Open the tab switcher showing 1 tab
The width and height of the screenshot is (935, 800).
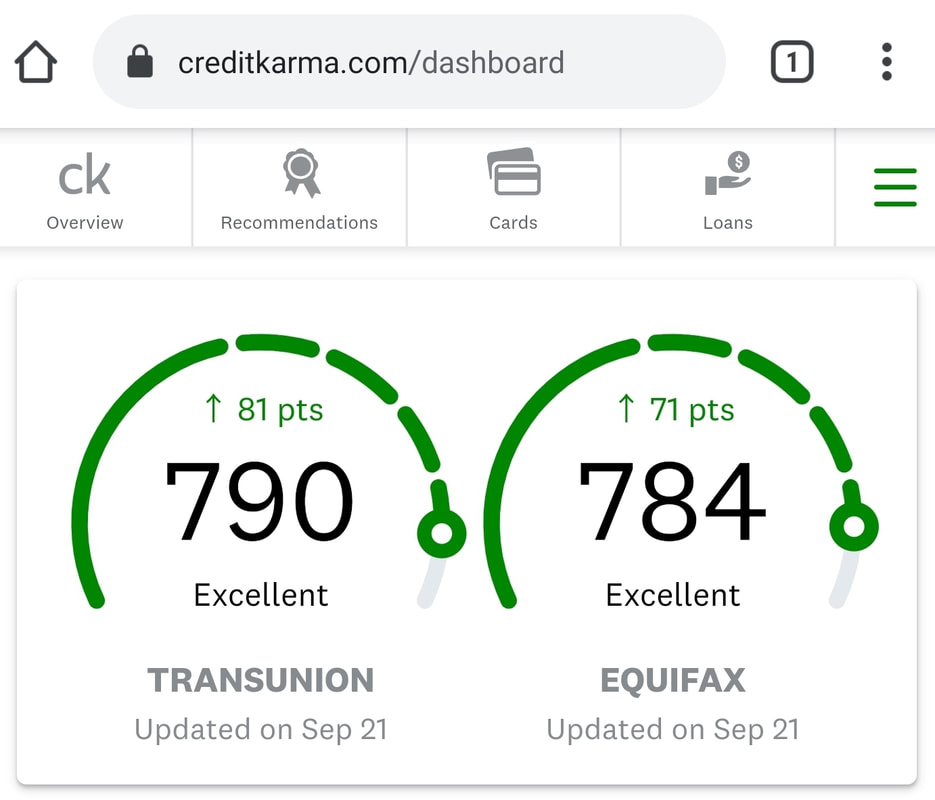pos(792,61)
